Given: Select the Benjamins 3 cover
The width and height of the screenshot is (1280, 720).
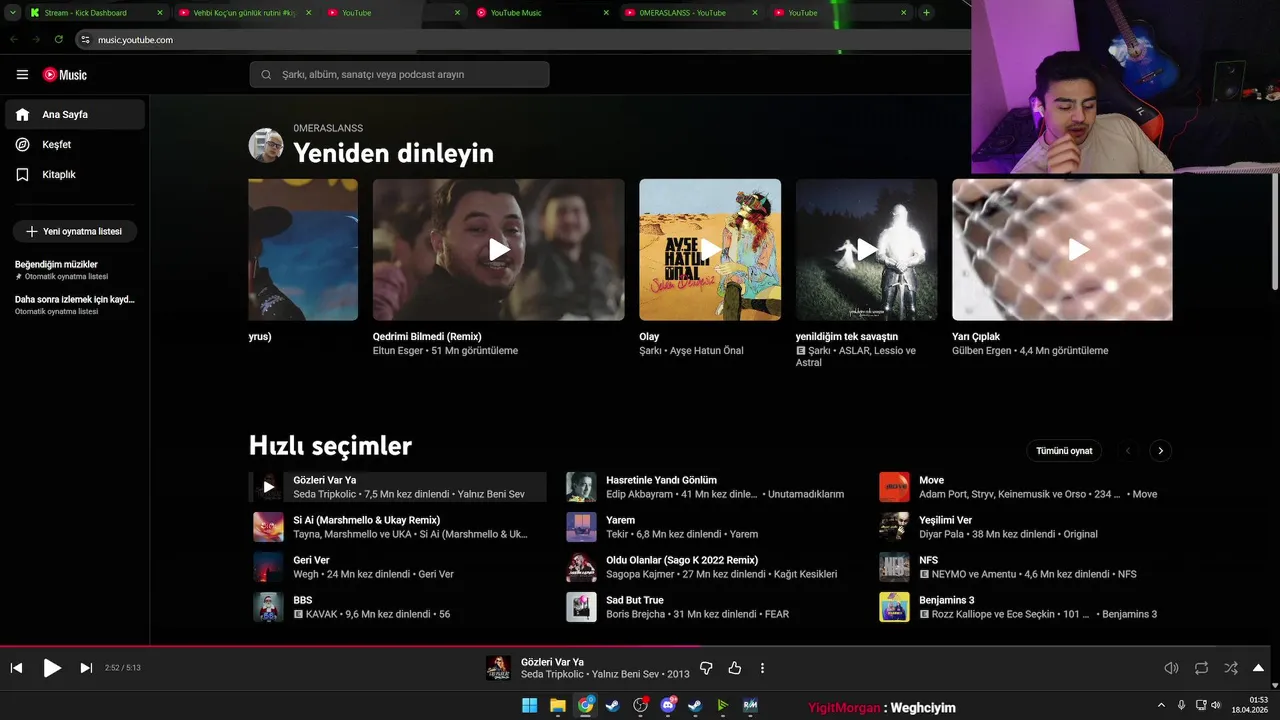Looking at the screenshot, I should tap(894, 607).
